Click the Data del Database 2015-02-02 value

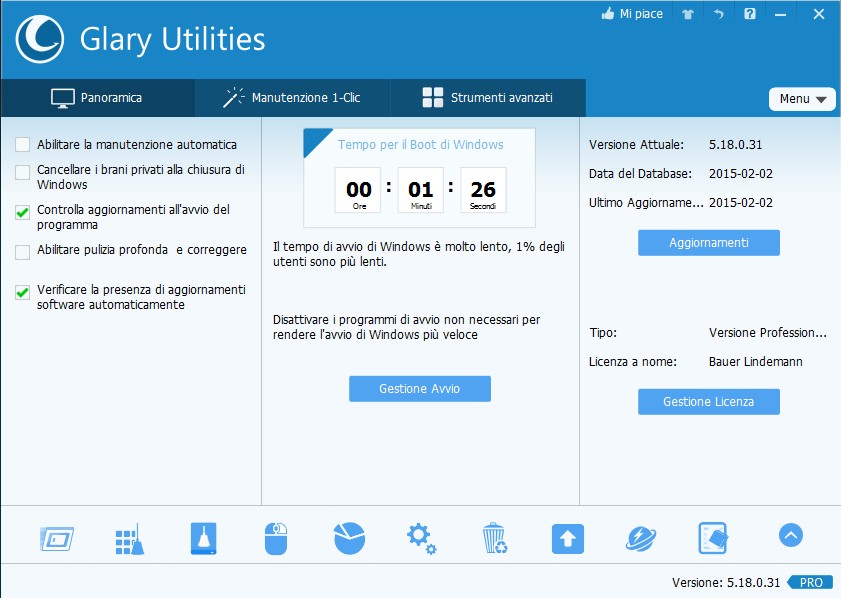(741, 174)
